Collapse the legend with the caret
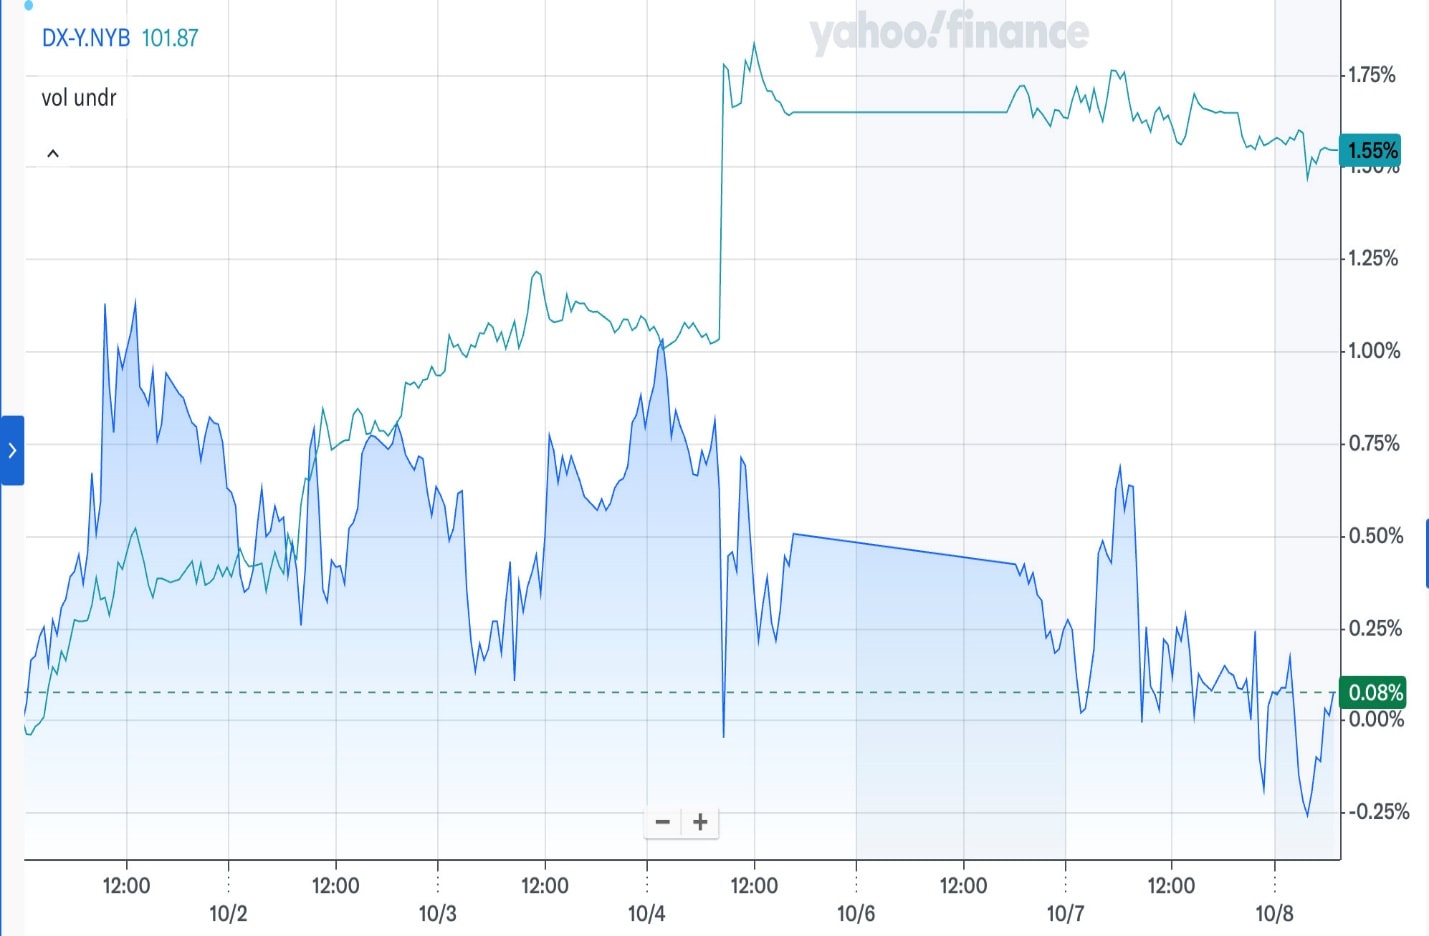Screen dimensions: 1429x936 [x=53, y=153]
